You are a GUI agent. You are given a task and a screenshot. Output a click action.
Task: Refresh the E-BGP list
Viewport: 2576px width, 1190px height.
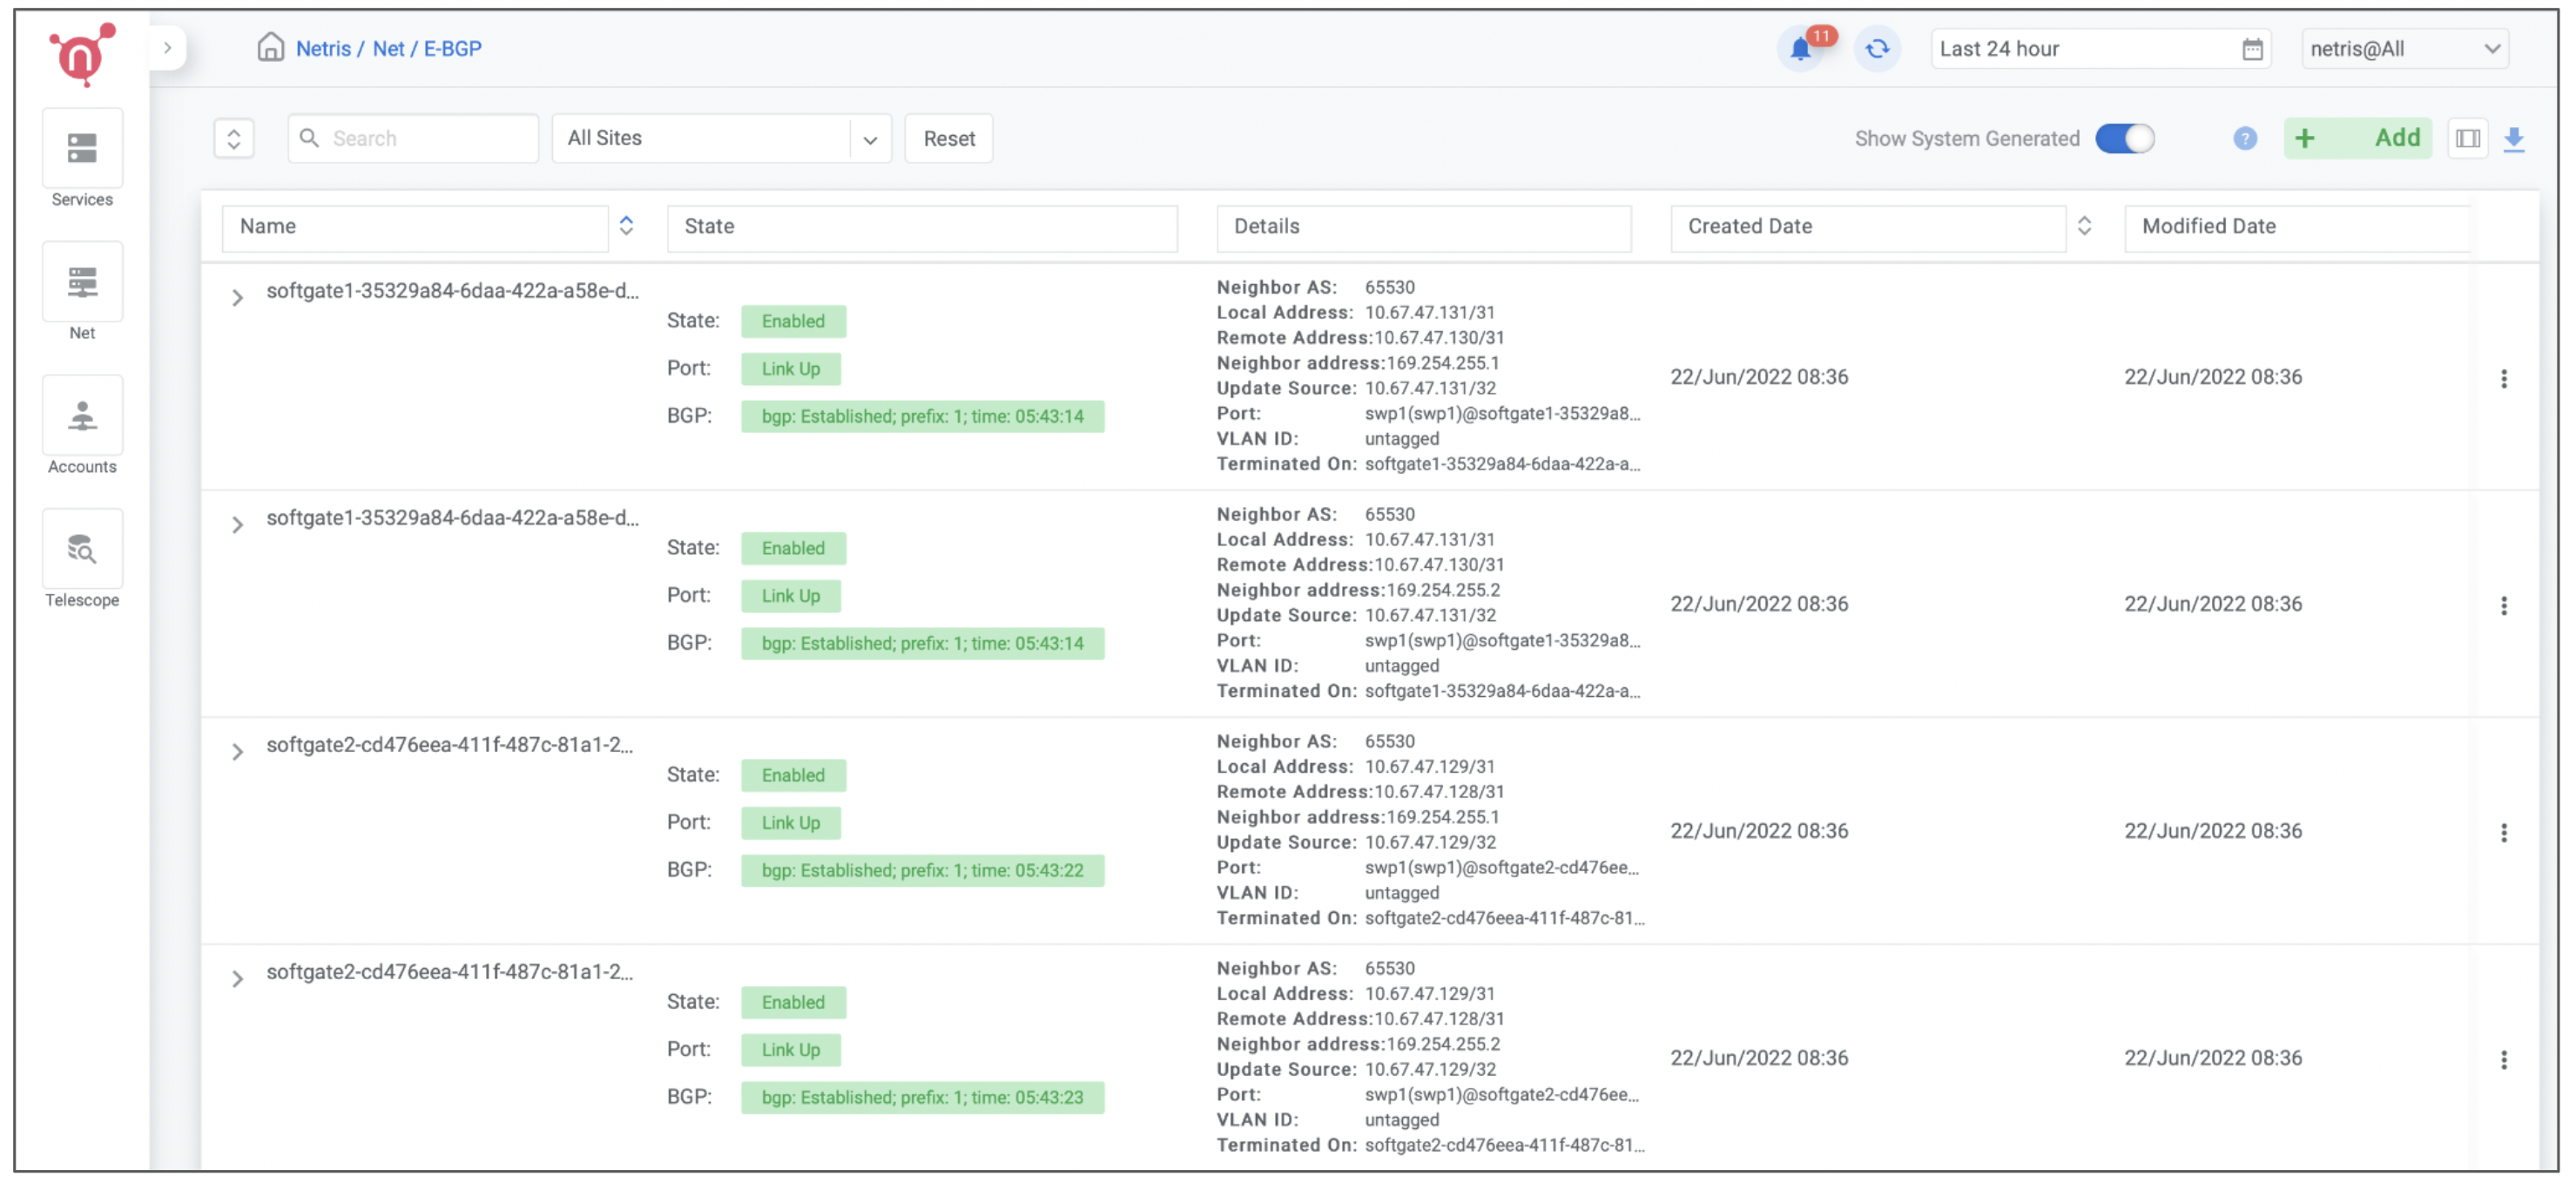click(x=1877, y=48)
